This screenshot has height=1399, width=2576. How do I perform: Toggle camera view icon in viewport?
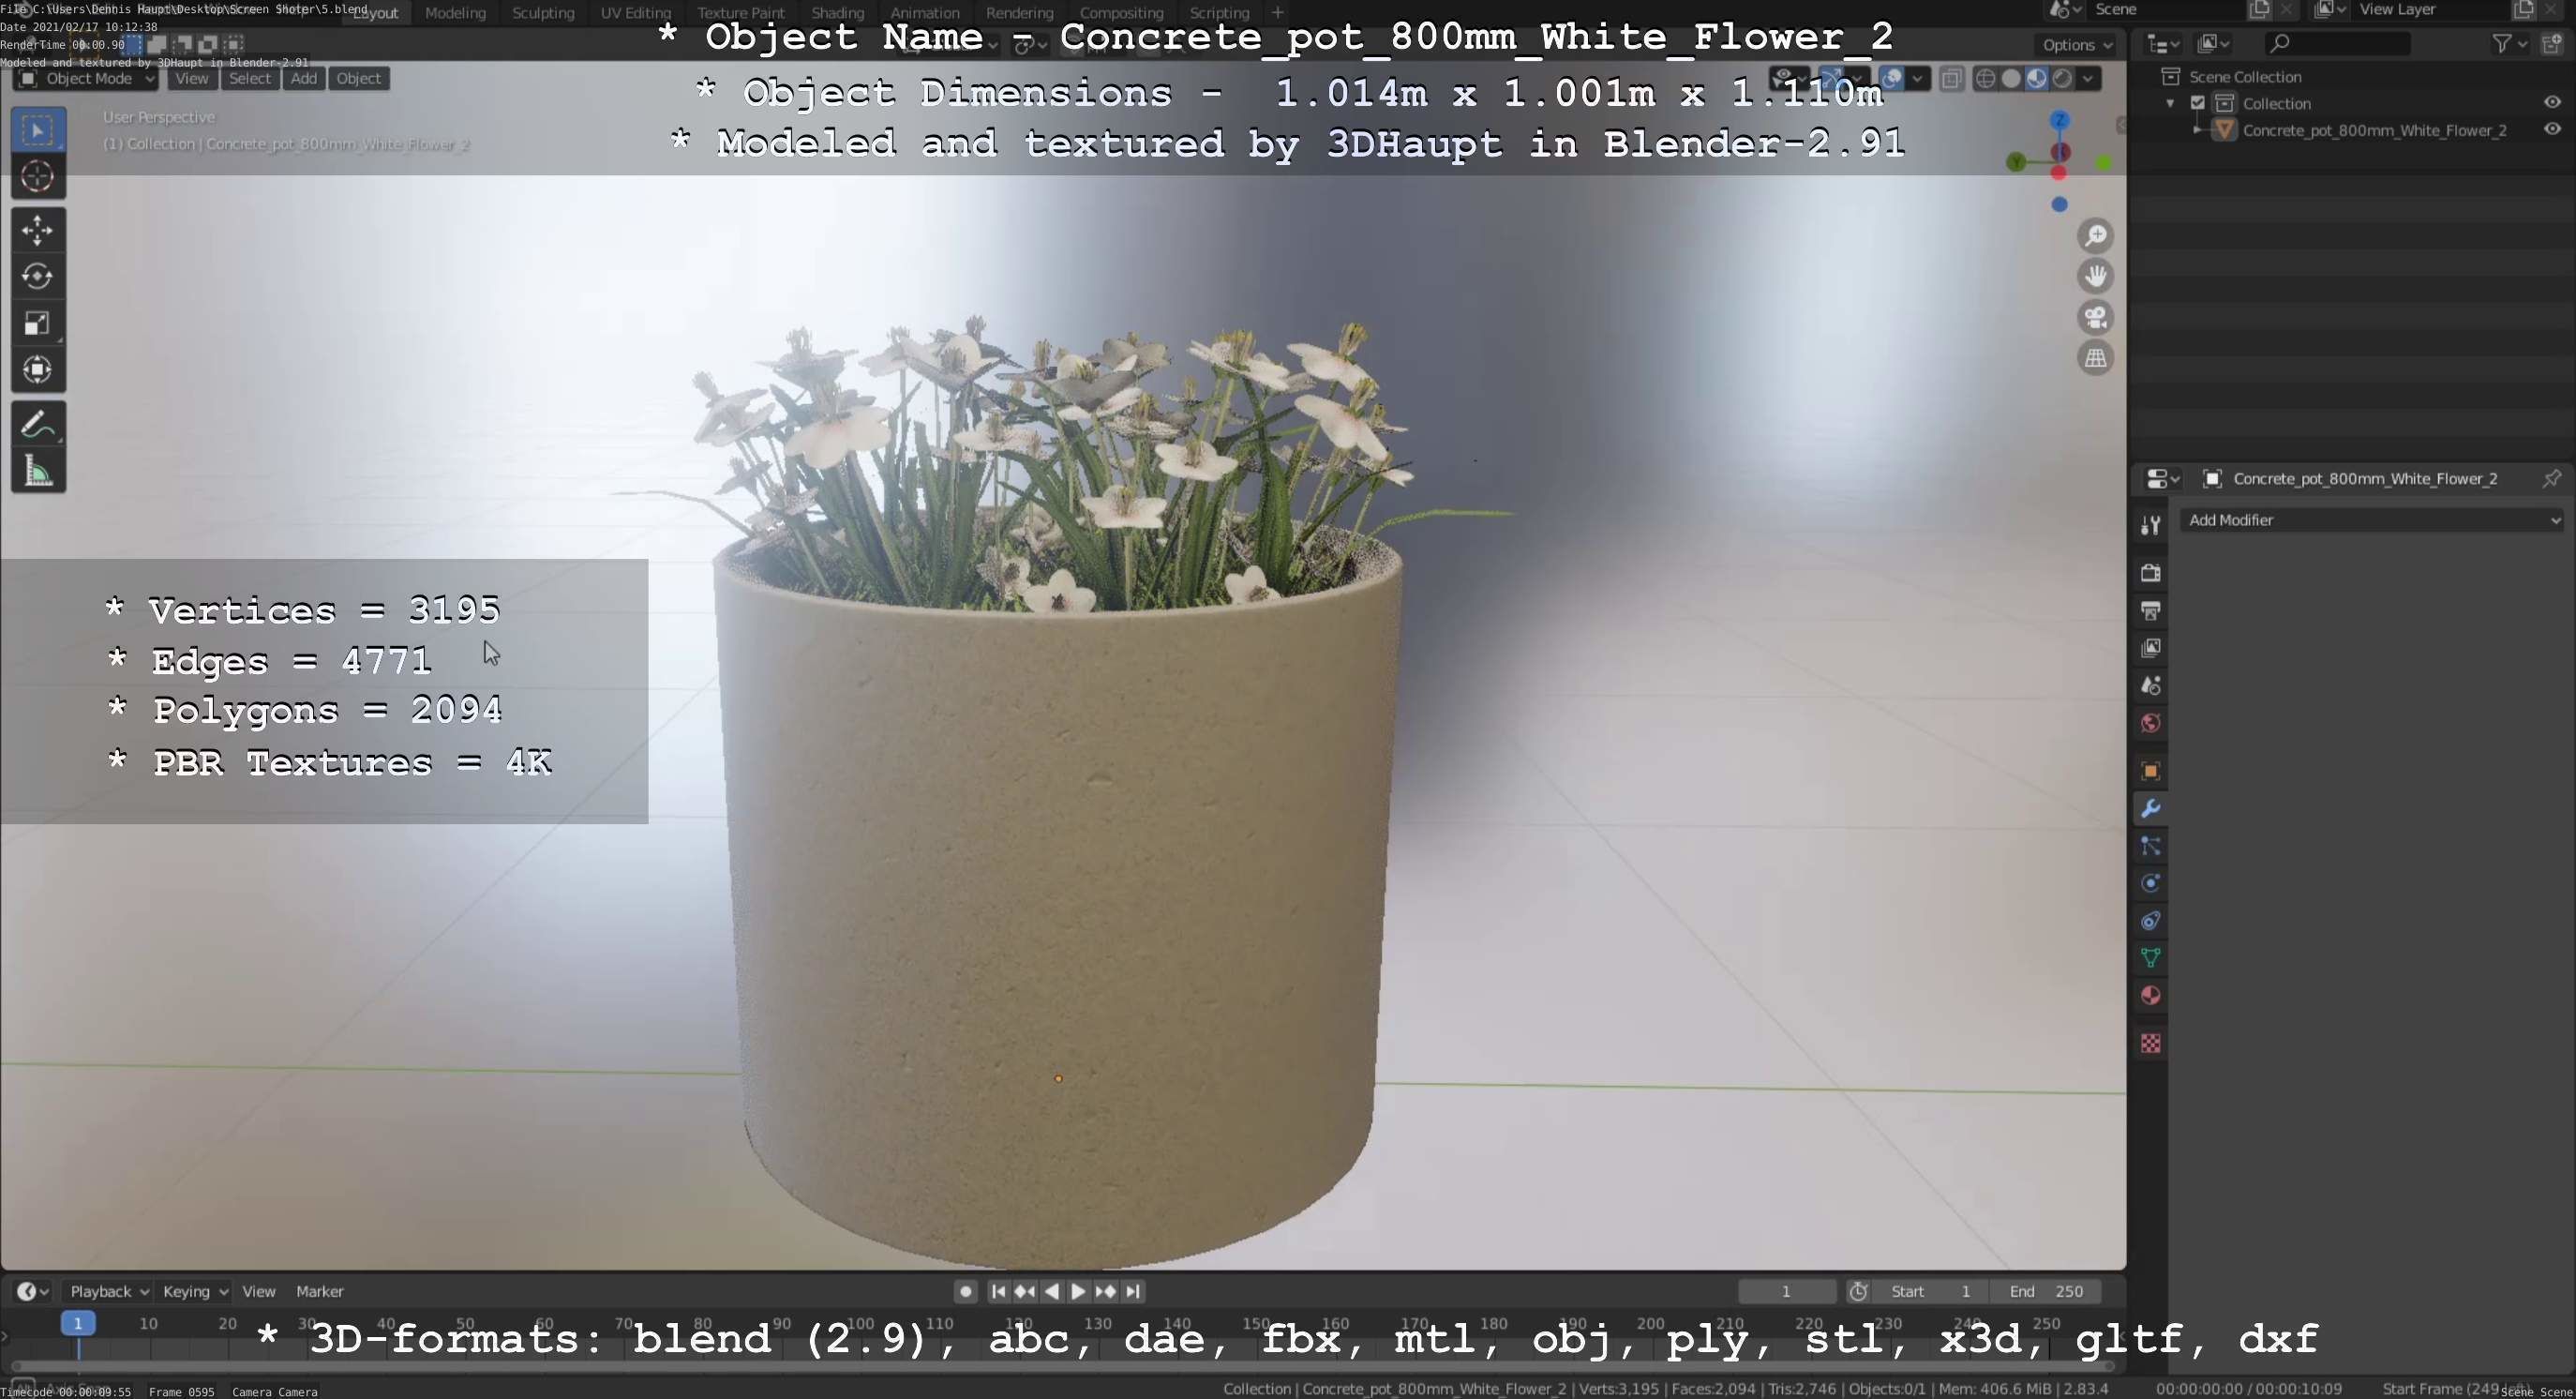[2096, 317]
